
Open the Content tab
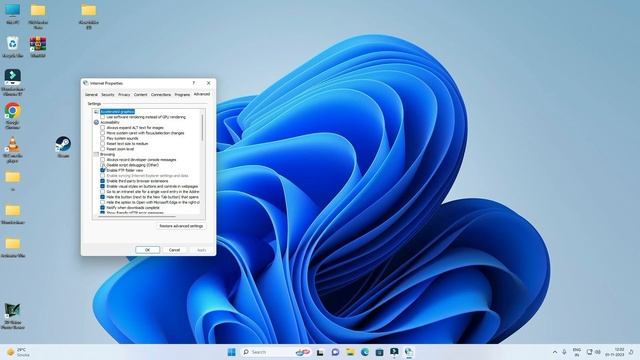tap(140, 94)
